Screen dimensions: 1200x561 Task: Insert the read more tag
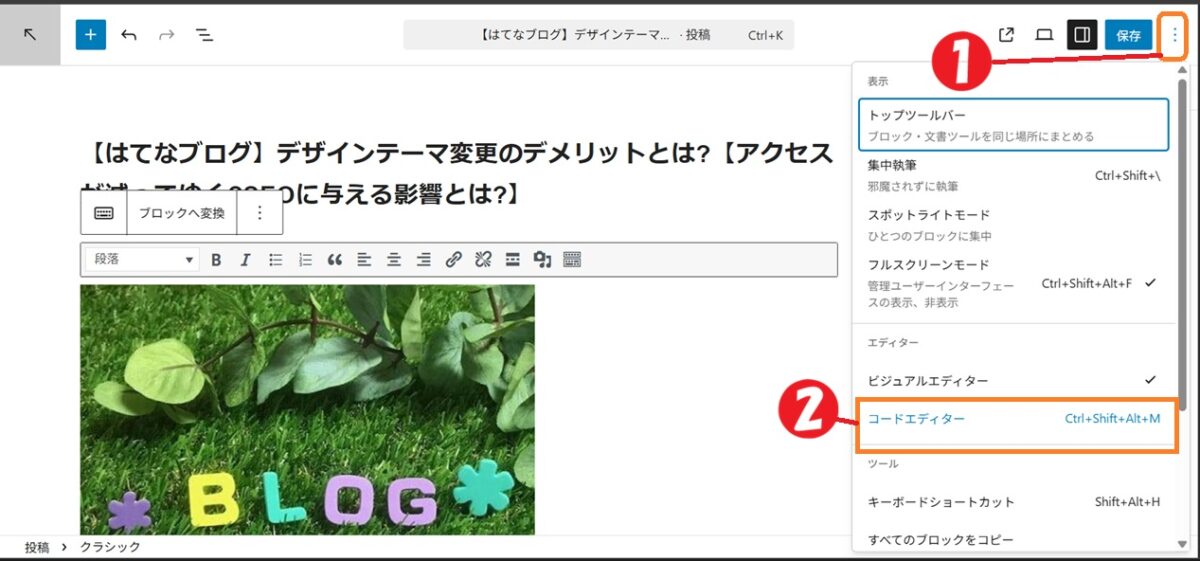[x=512, y=260]
